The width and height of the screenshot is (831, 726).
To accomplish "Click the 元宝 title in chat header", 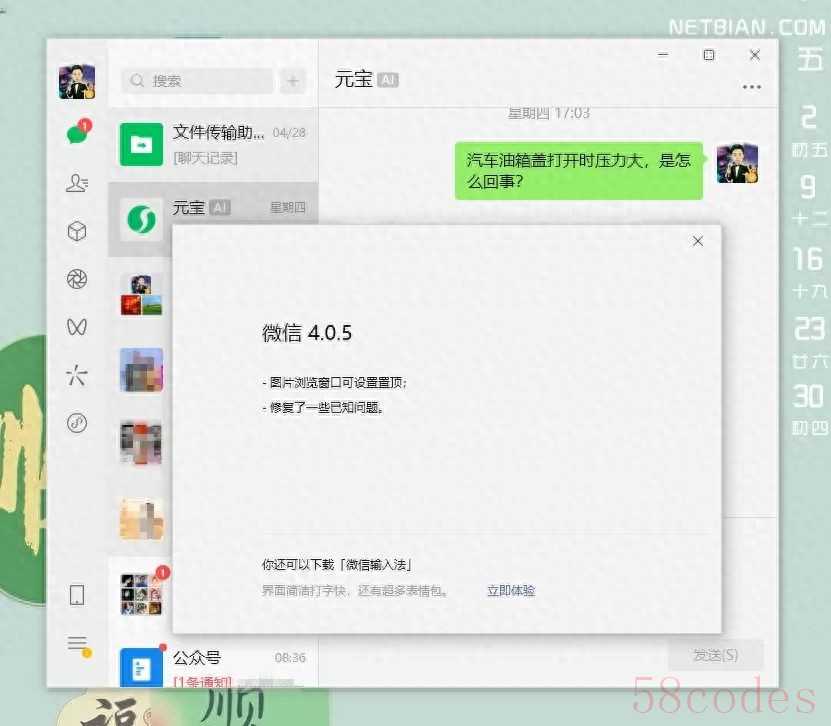I will pyautogui.click(x=353, y=79).
